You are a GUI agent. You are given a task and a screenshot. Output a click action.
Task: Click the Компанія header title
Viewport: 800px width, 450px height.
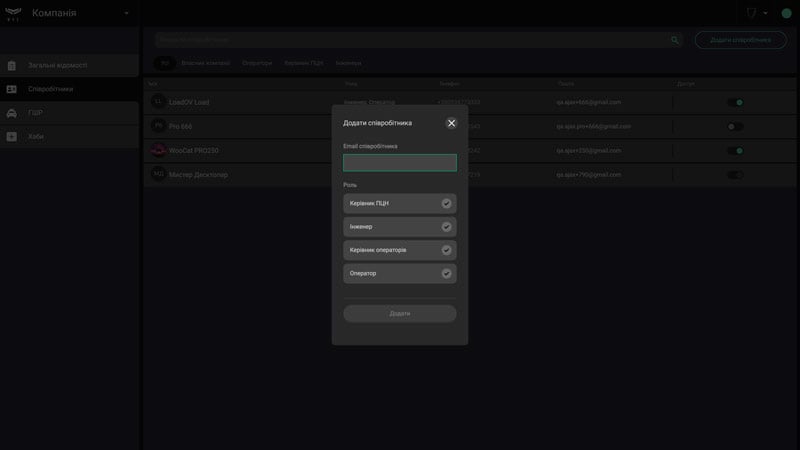[54, 13]
